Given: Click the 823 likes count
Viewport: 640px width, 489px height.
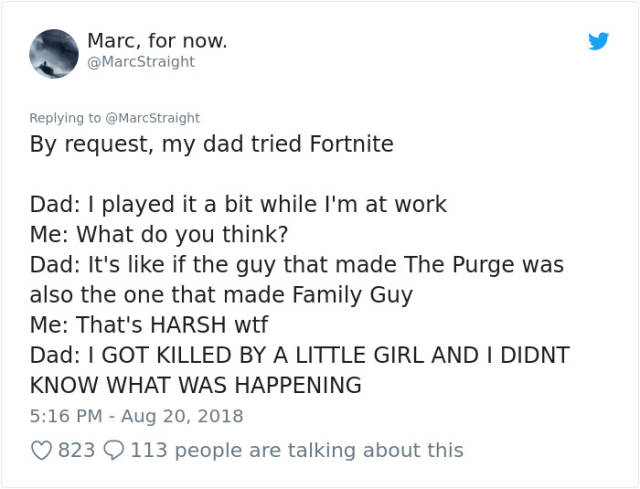Looking at the screenshot, I should (x=76, y=450).
